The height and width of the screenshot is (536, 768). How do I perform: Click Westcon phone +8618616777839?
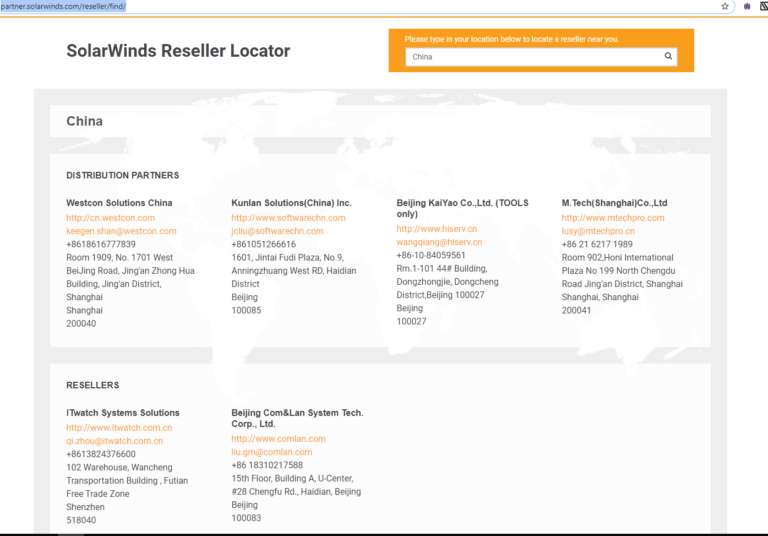point(101,244)
